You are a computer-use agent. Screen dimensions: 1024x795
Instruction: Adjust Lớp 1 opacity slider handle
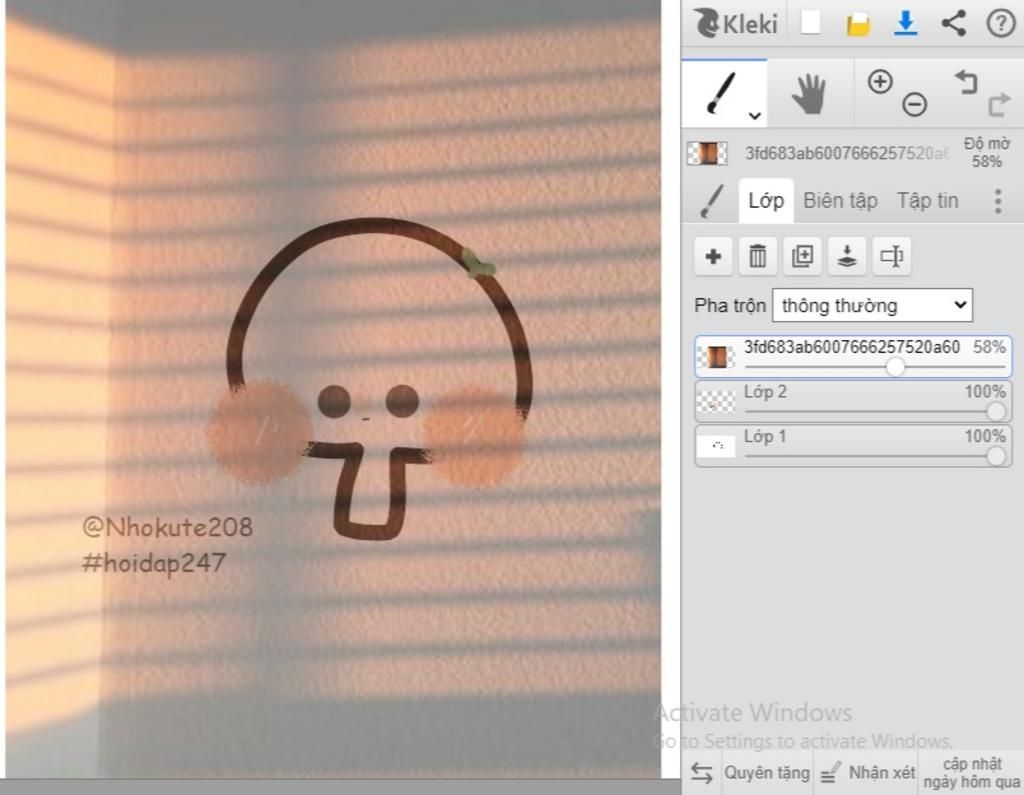(x=995, y=455)
